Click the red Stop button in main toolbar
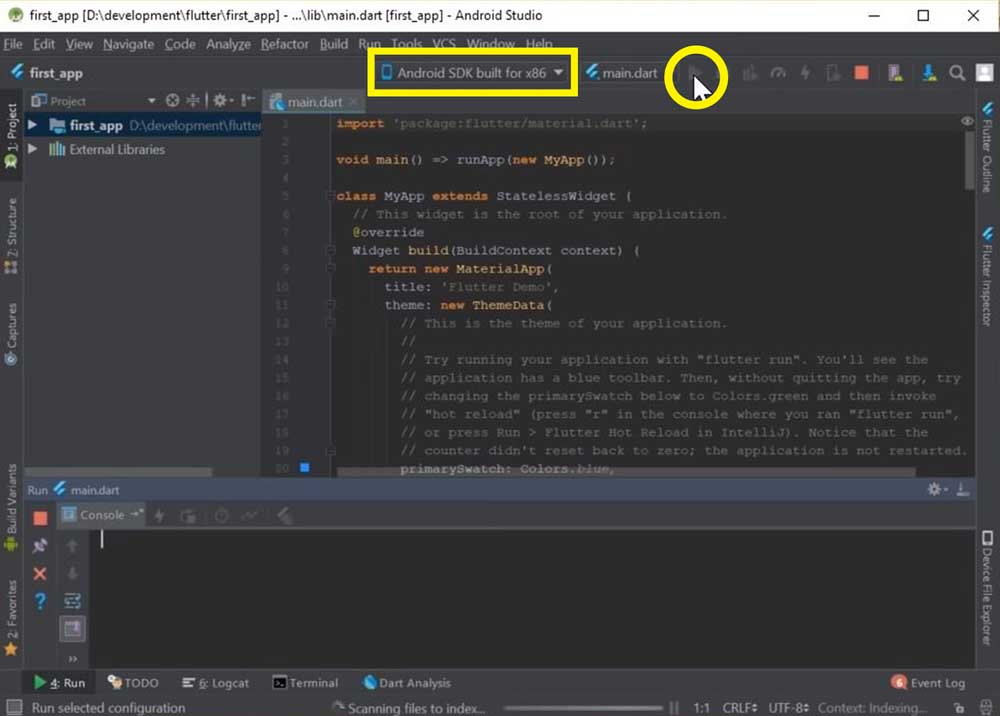This screenshot has width=1000, height=716. click(861, 73)
